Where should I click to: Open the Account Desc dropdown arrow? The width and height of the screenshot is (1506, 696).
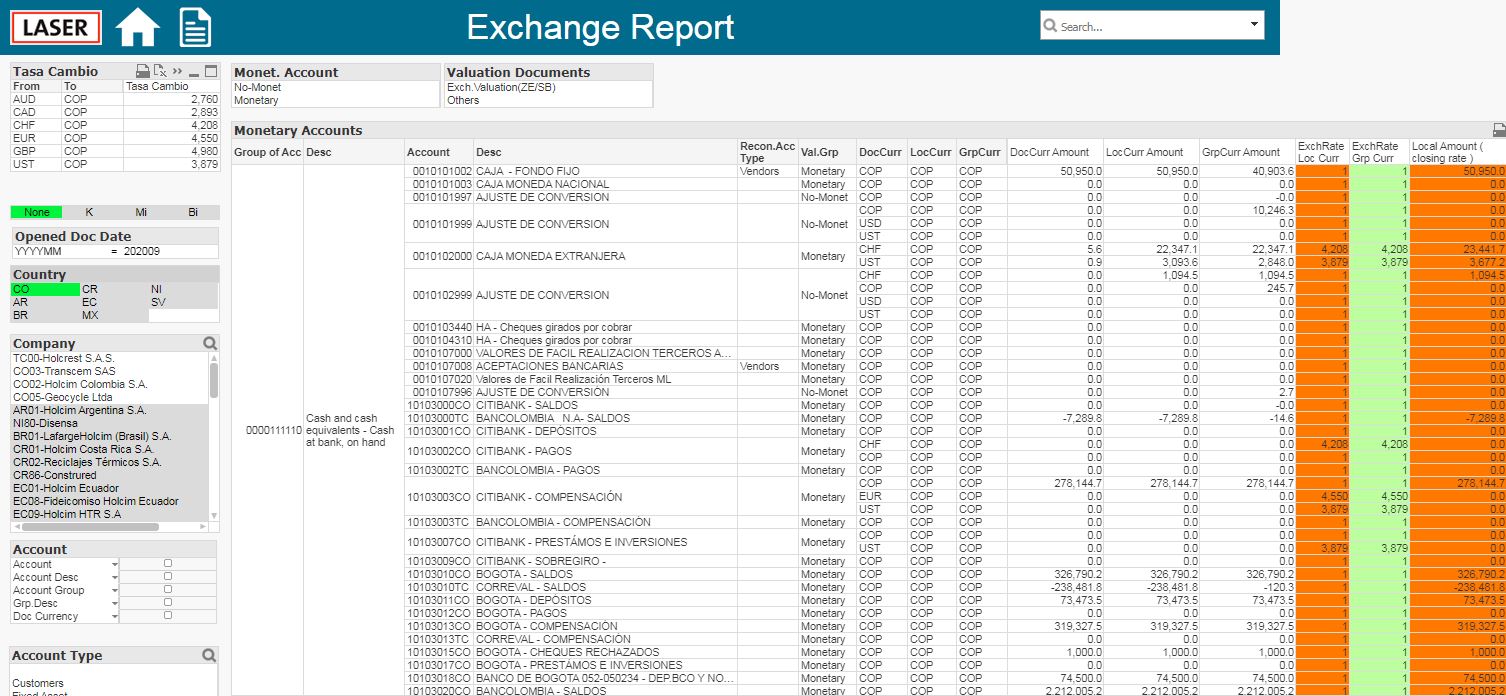pyautogui.click(x=114, y=578)
